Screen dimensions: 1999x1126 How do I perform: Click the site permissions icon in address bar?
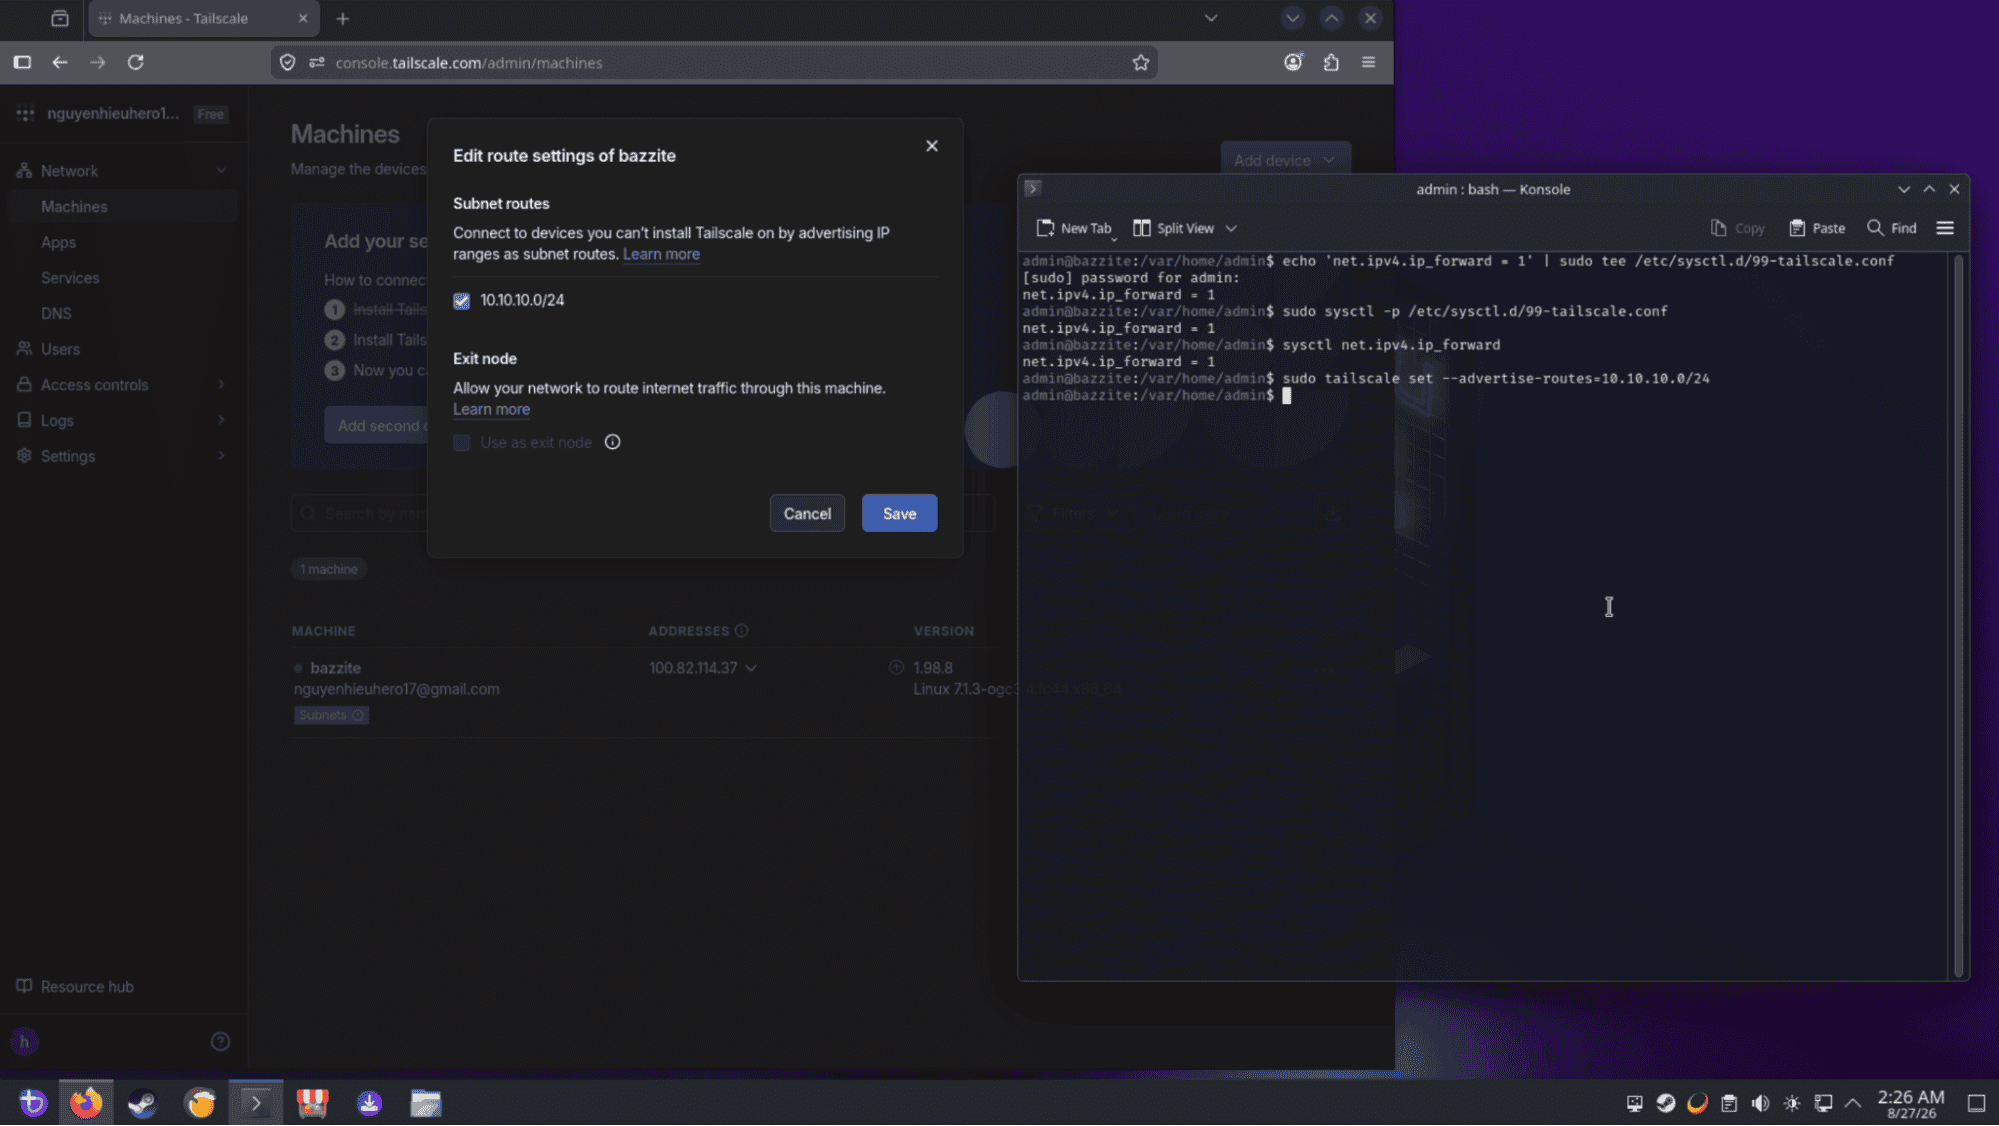point(317,63)
